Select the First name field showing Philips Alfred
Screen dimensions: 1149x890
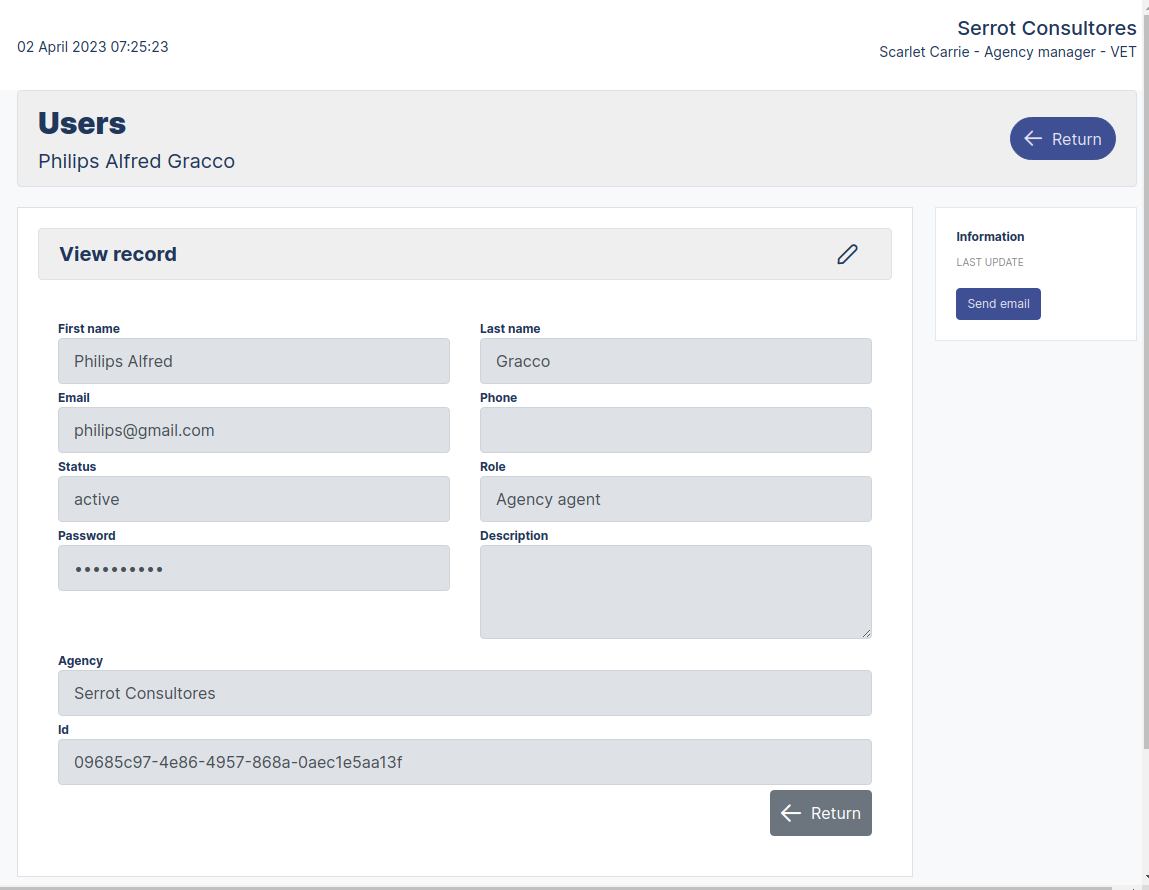click(x=253, y=361)
